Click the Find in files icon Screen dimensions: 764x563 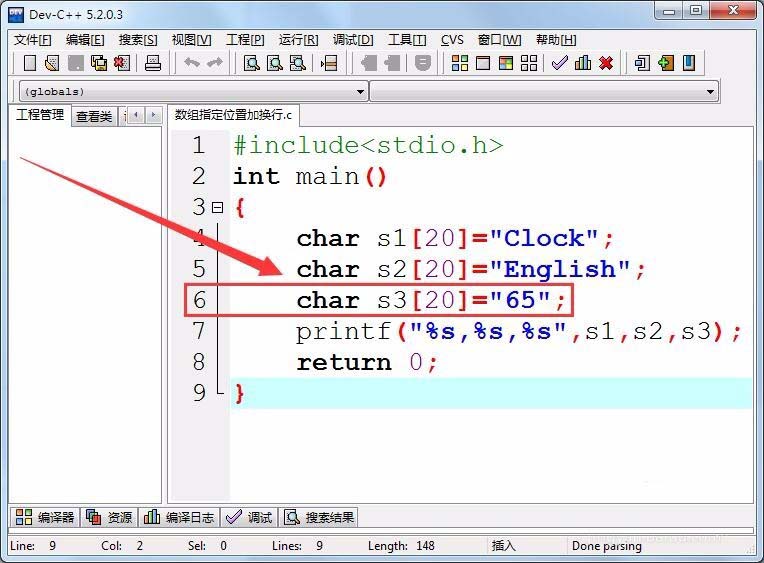[298, 63]
